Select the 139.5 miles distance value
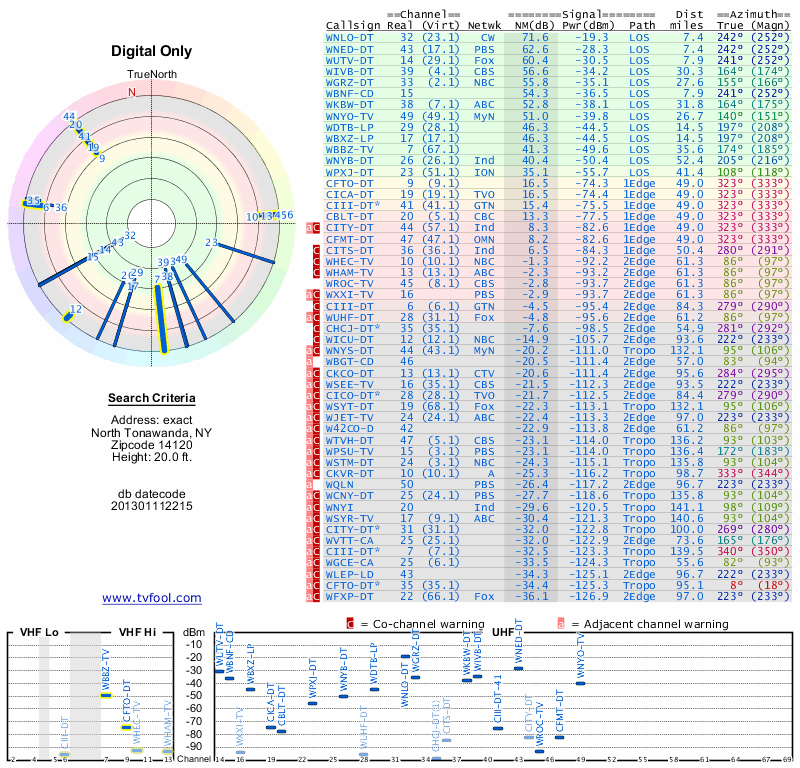The width and height of the screenshot is (800, 768). (687, 551)
